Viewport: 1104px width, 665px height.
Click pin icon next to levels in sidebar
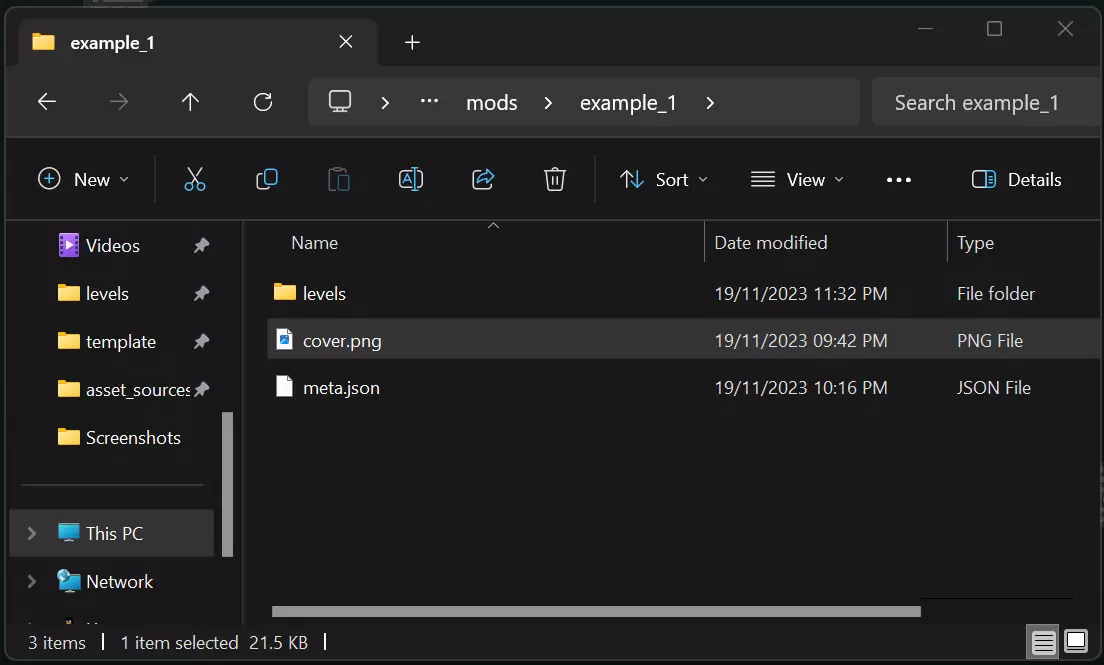tap(201, 293)
